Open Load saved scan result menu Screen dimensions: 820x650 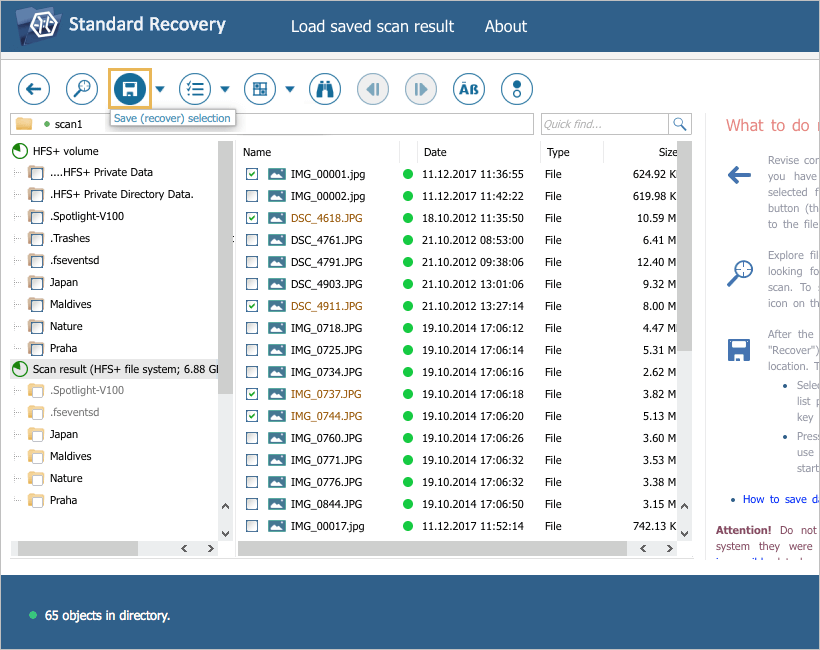(372, 26)
